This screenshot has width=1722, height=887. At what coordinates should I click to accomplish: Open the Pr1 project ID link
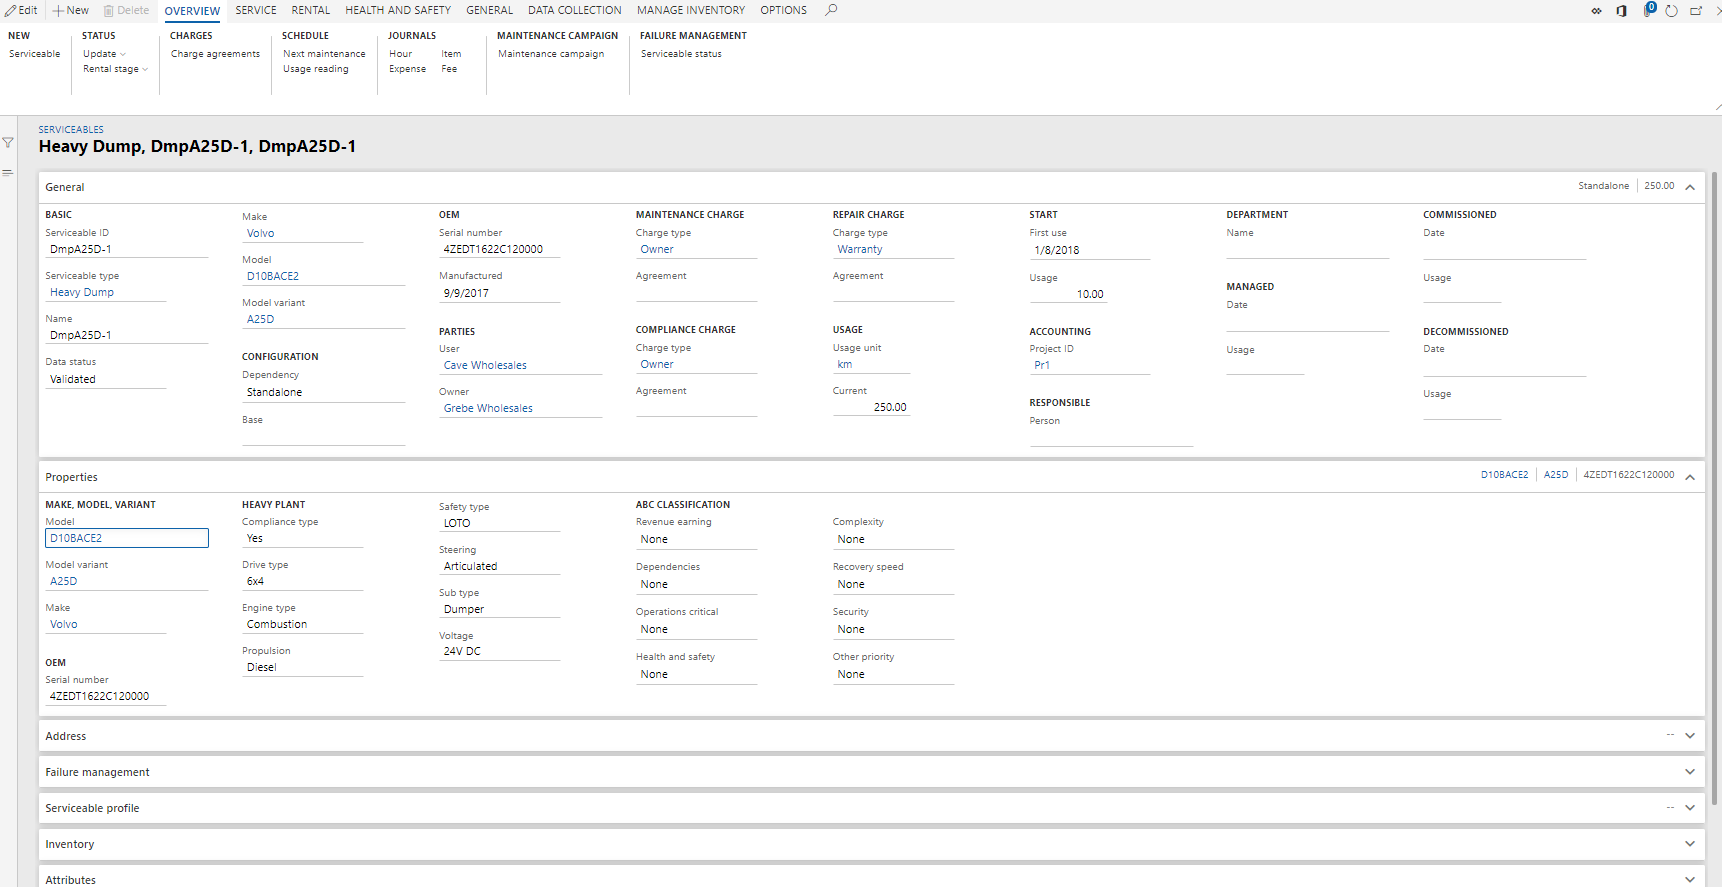point(1042,365)
